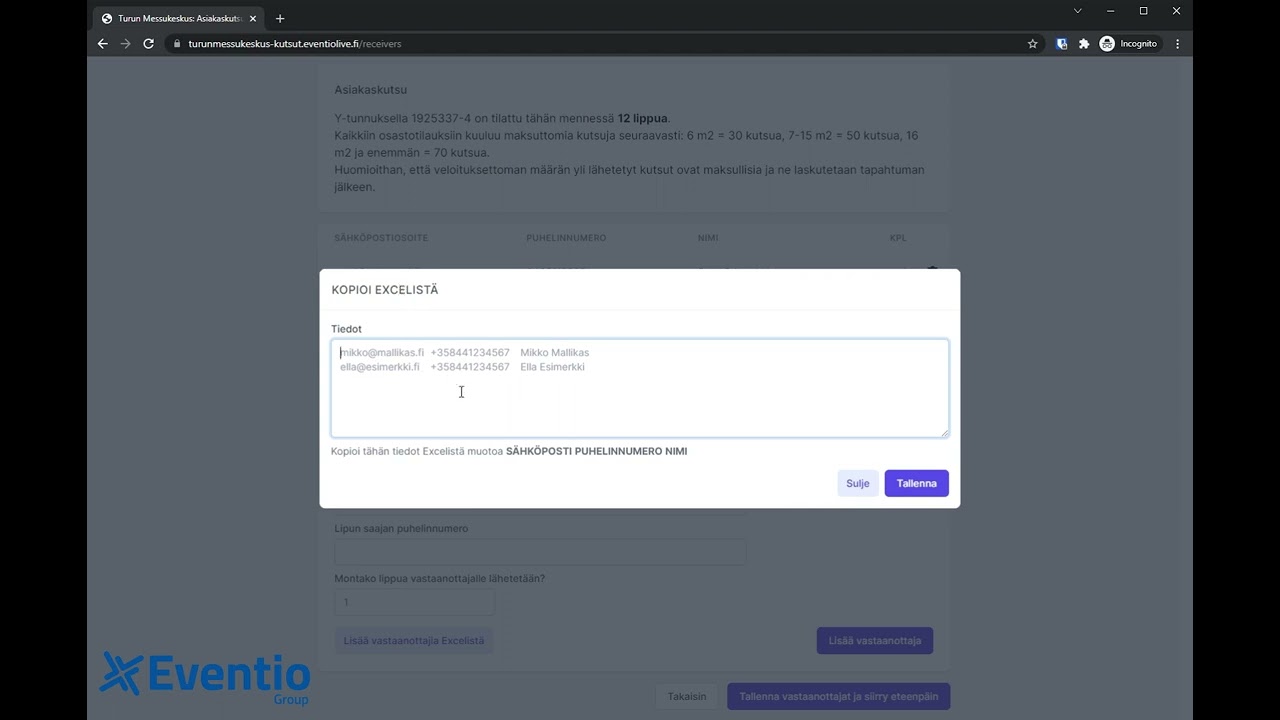Click the resize grip of the Tiedot textarea

[943, 432]
